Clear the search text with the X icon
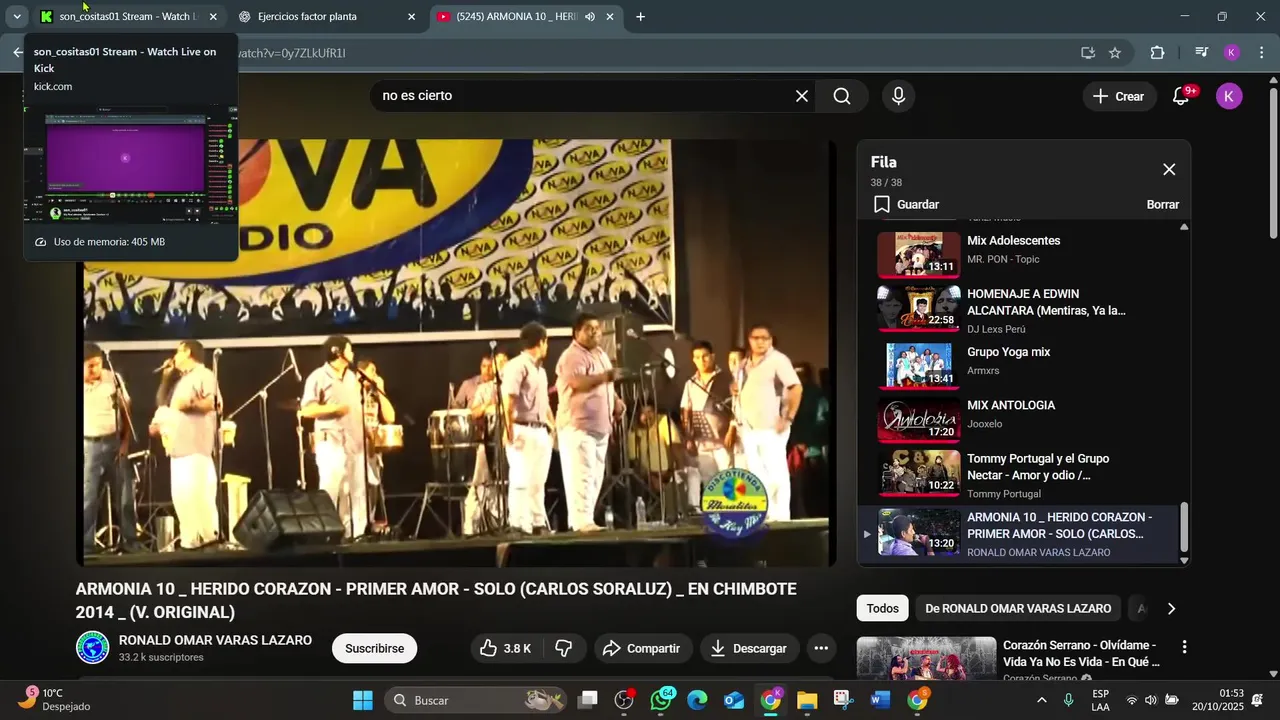Viewport: 1280px width, 720px height. [x=801, y=96]
